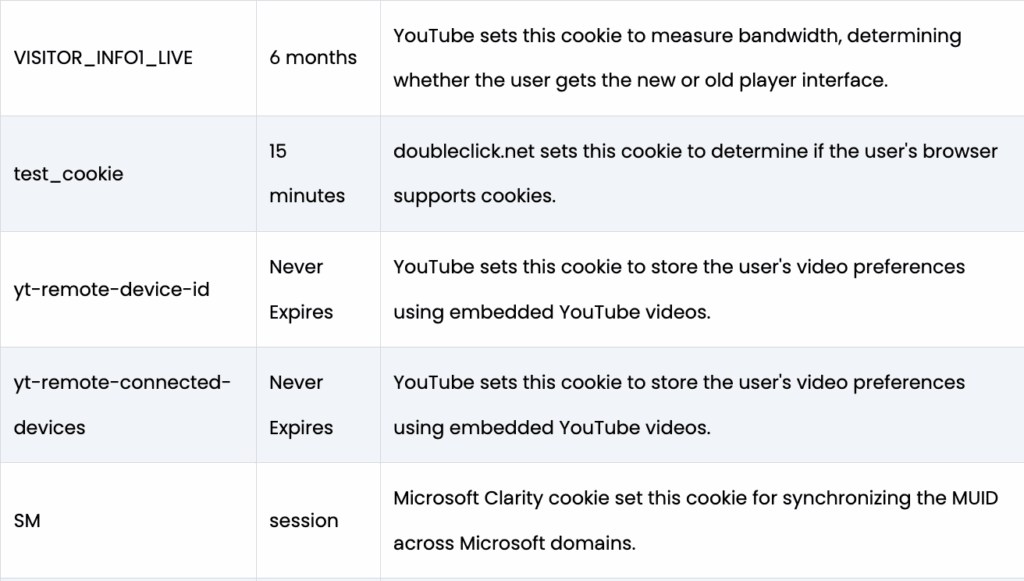Click 'across Microsoft domains.' text line
Screen dimensions: 1024x581
514,543
